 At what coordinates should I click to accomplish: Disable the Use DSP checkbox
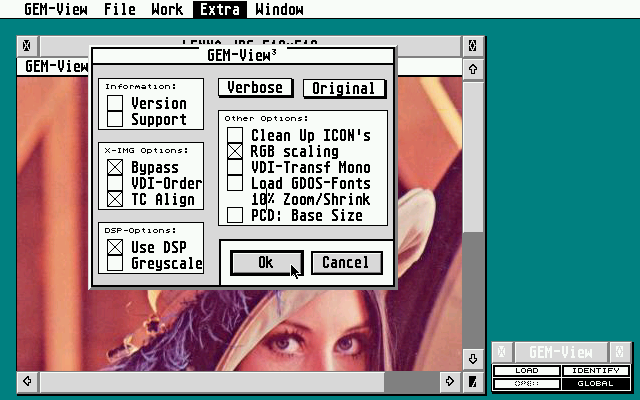pyautogui.click(x=115, y=247)
